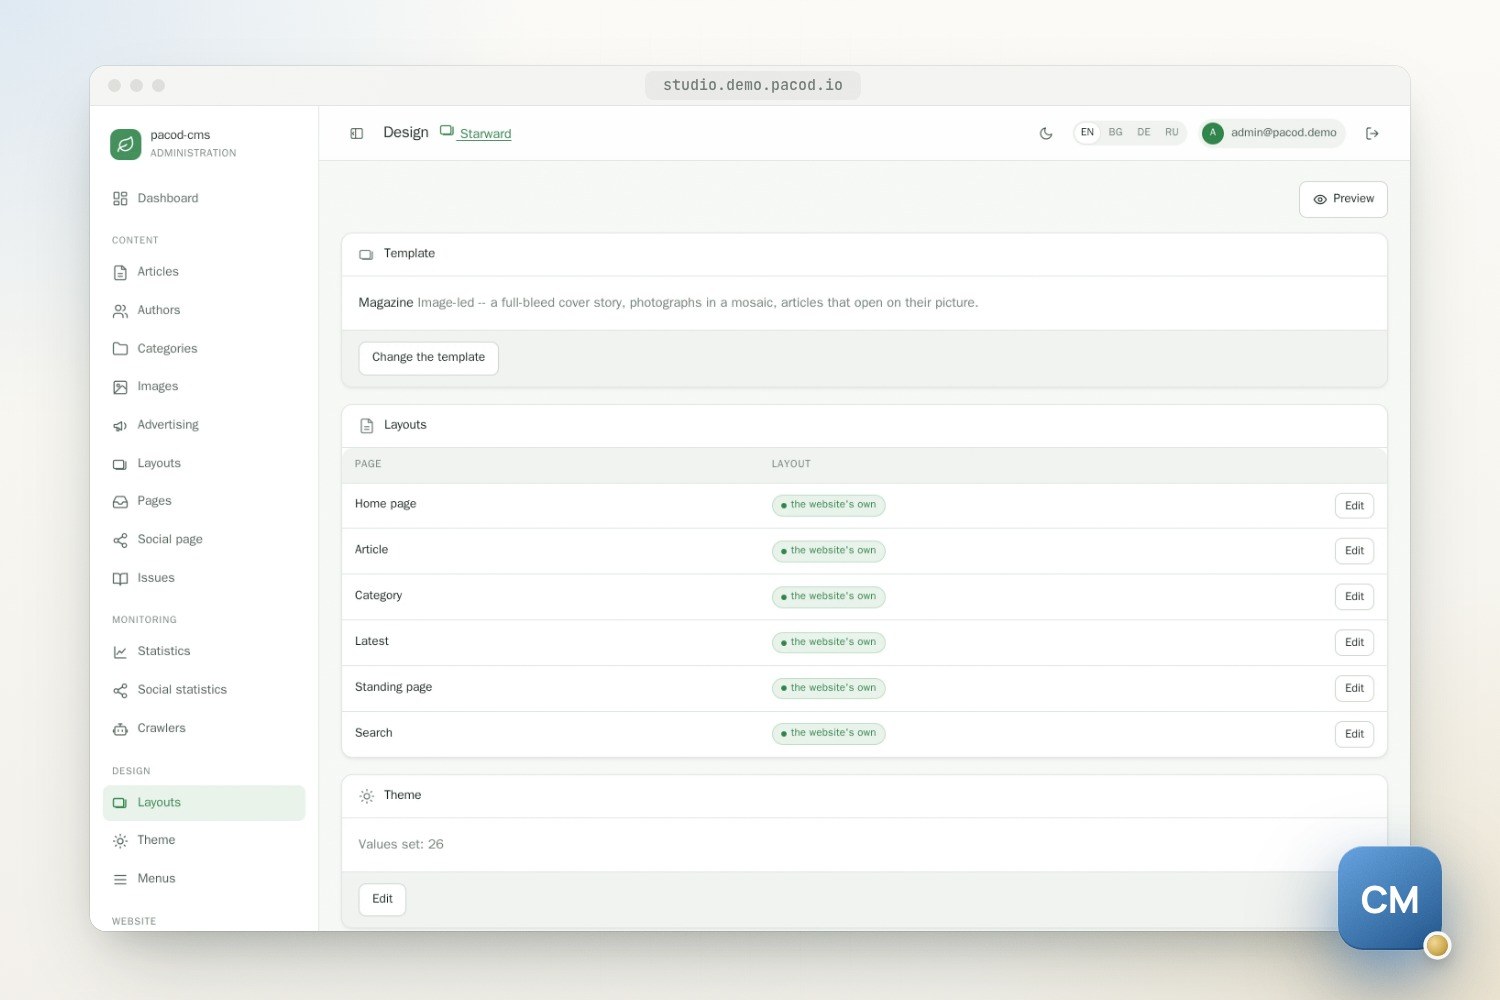Click the Articles document icon
This screenshot has height=1000, width=1500.
(120, 272)
